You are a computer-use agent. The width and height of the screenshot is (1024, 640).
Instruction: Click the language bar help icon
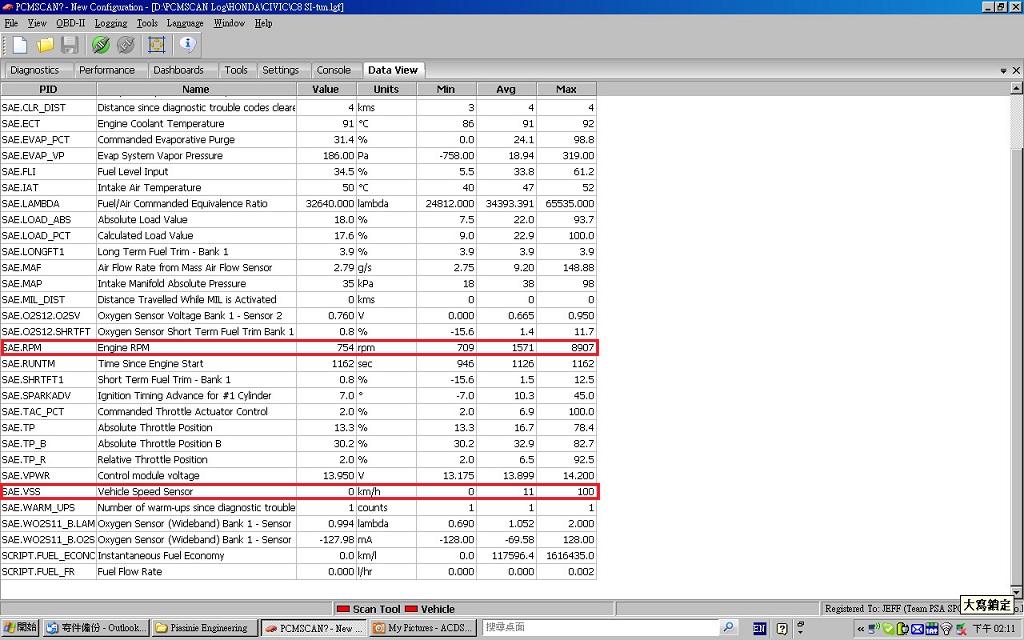[x=782, y=628]
